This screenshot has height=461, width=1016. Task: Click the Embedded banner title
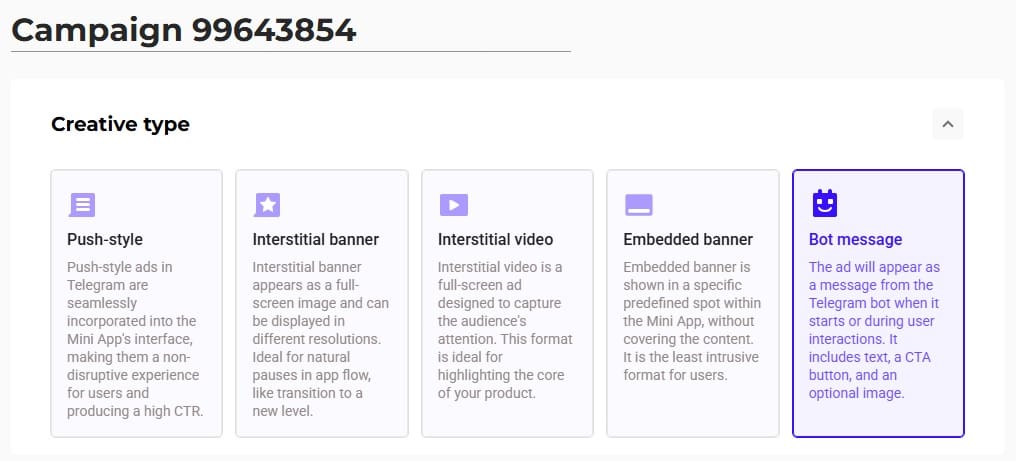(688, 240)
